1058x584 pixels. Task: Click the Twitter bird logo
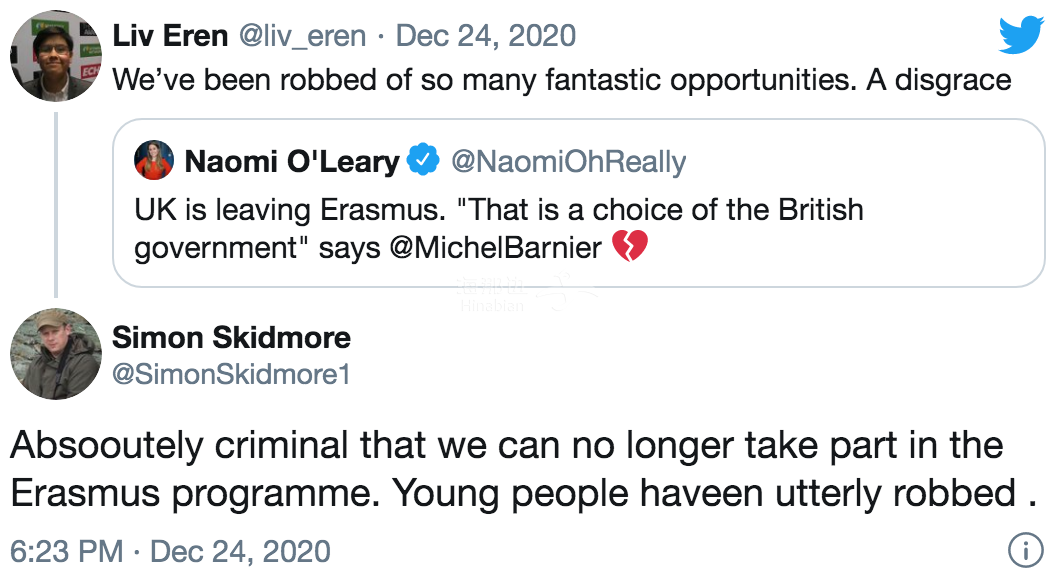click(1021, 37)
